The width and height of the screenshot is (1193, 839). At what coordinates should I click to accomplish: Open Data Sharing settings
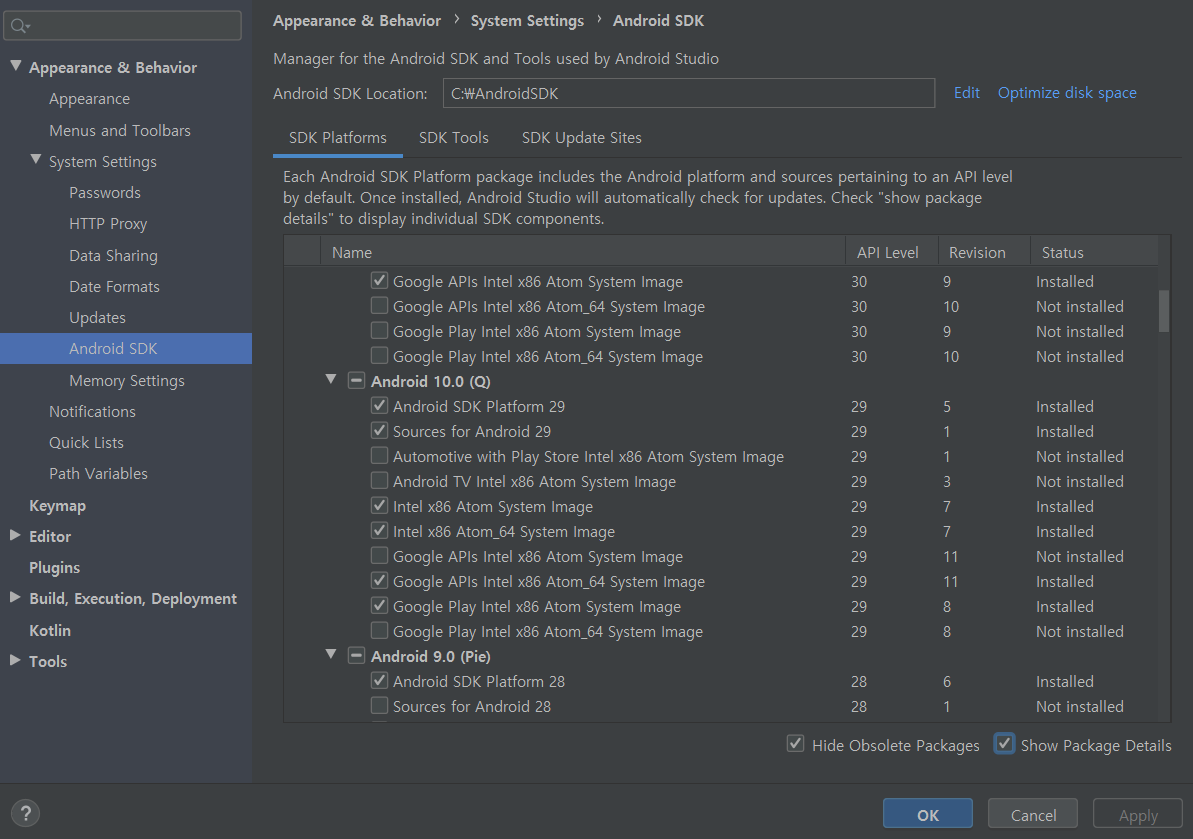click(x=113, y=256)
